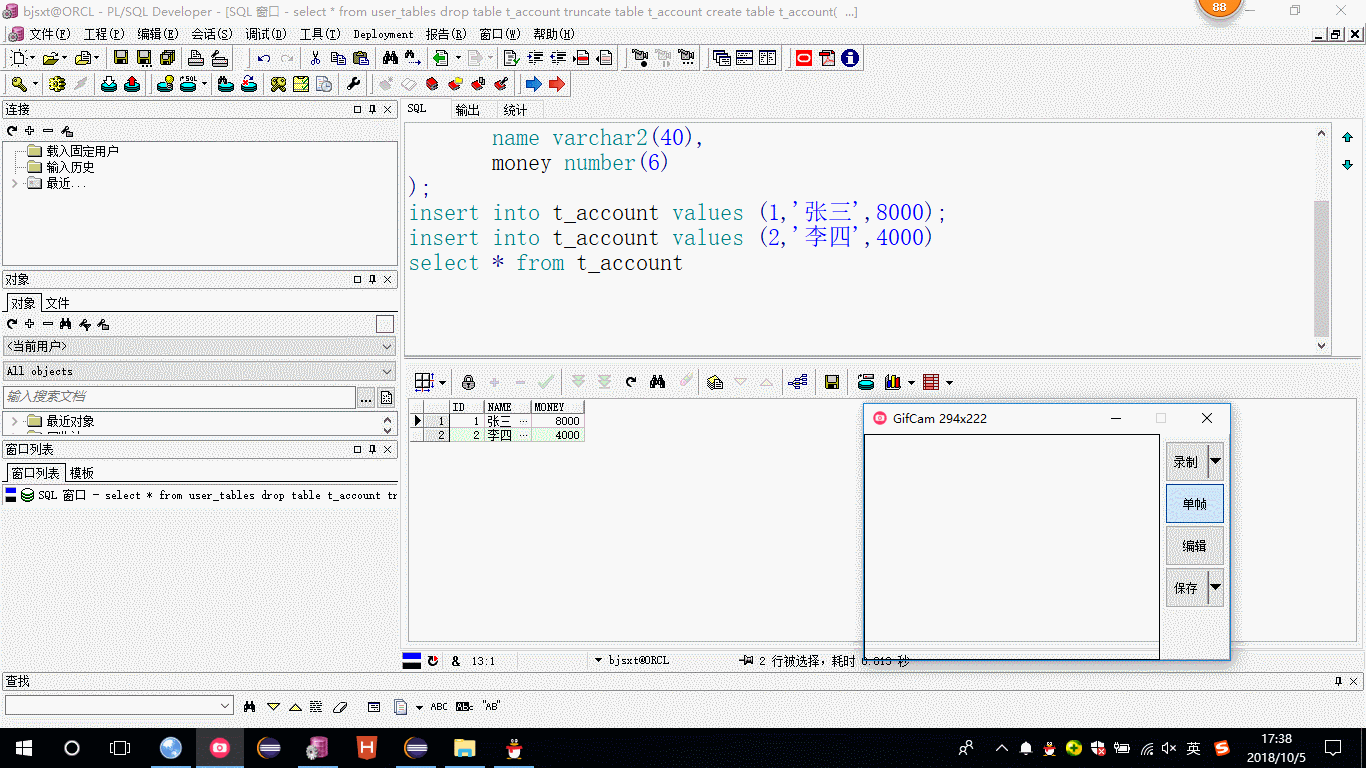This screenshot has width=1366, height=768.
Task: Toggle the pin on the 连接 panel
Action: click(x=372, y=110)
